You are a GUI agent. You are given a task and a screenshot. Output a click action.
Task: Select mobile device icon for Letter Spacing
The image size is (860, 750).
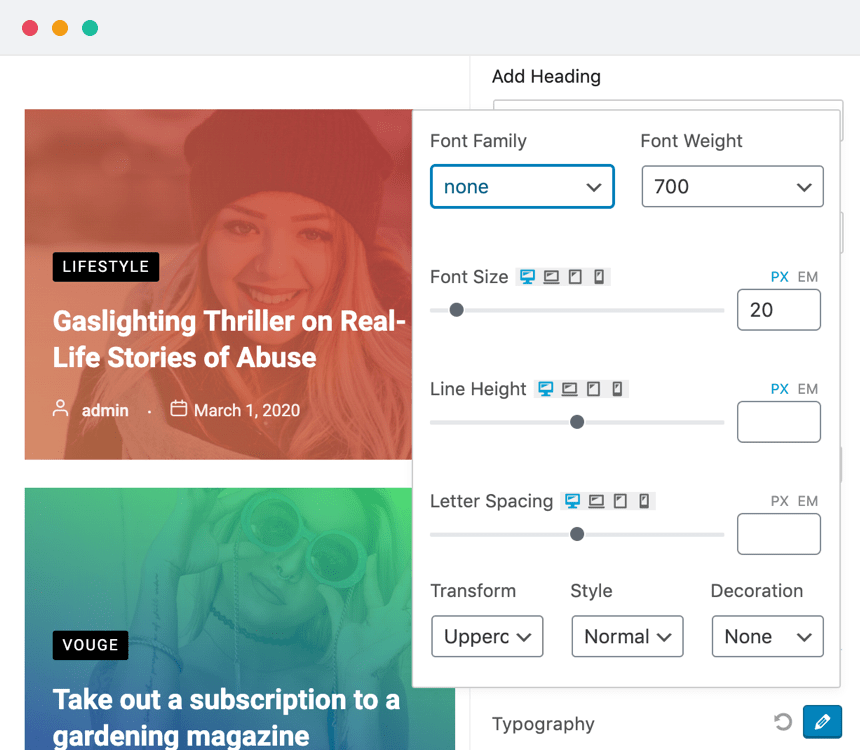[x=644, y=501]
